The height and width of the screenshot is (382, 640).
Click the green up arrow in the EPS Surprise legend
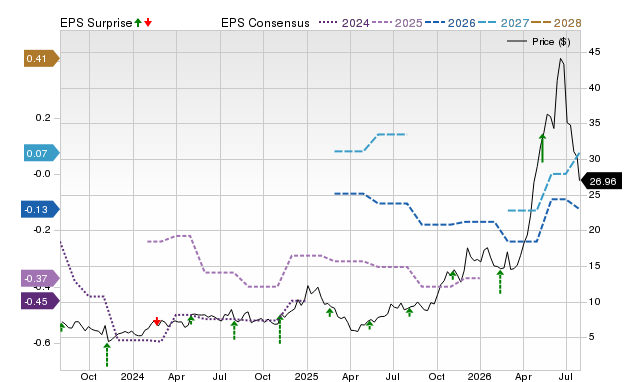pos(138,23)
